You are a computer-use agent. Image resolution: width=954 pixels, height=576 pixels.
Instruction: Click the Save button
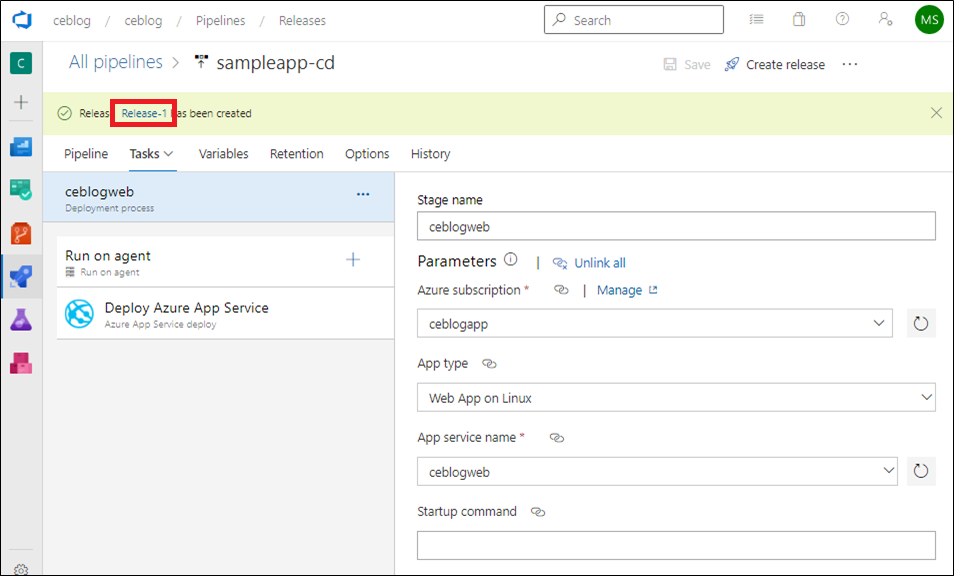tap(687, 64)
